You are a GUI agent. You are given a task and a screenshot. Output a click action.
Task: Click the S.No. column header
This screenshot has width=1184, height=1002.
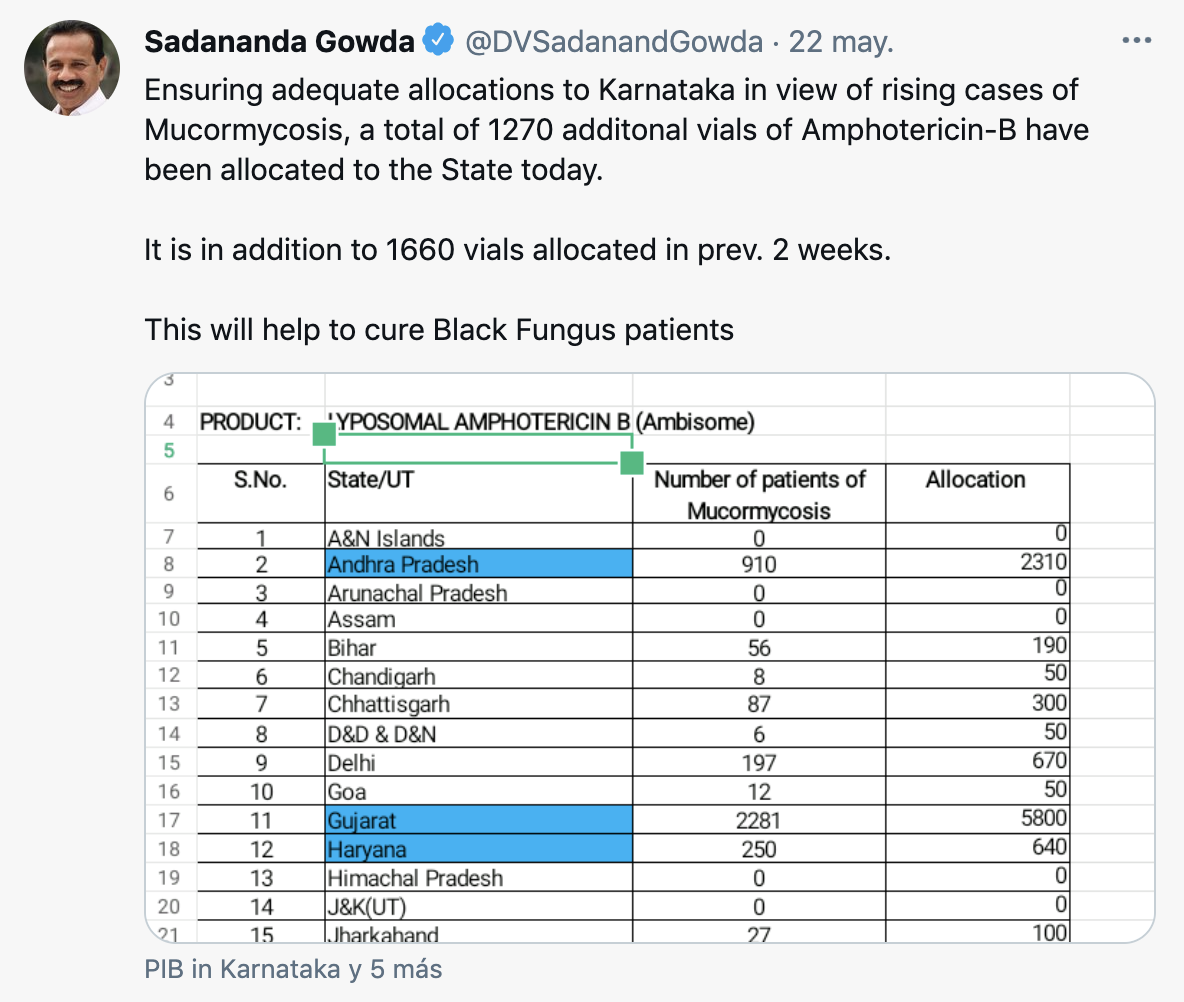tap(260, 480)
